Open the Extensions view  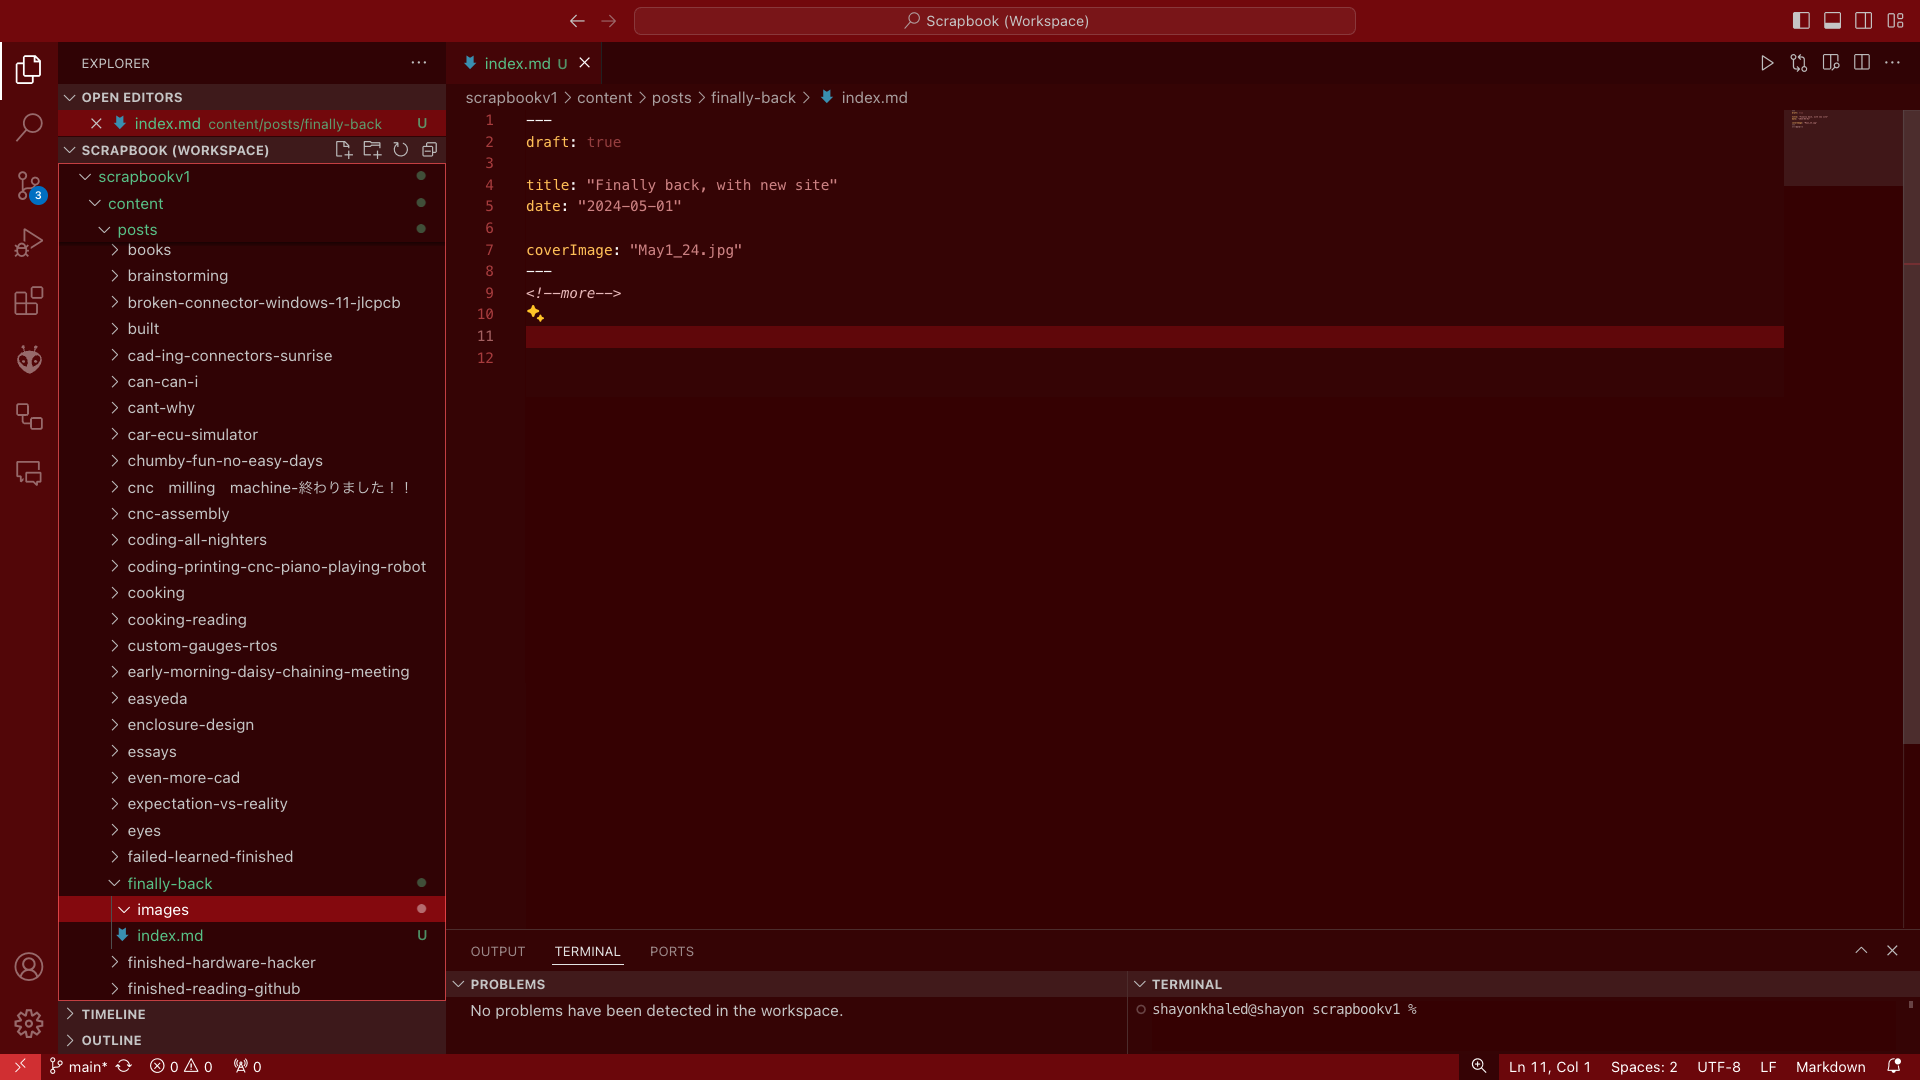pos(29,301)
